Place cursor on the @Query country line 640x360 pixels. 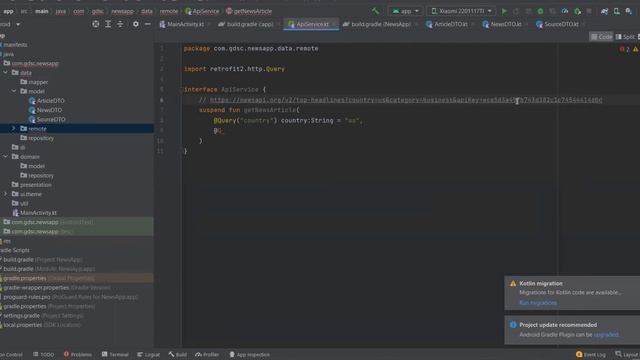288,120
